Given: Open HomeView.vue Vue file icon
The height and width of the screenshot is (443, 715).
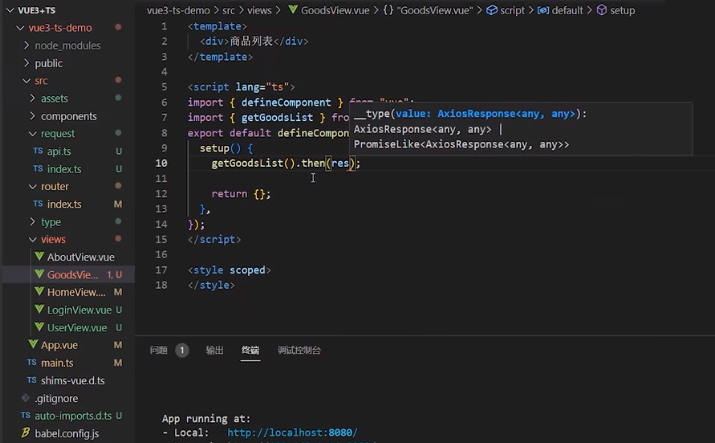Looking at the screenshot, I should coord(40,292).
